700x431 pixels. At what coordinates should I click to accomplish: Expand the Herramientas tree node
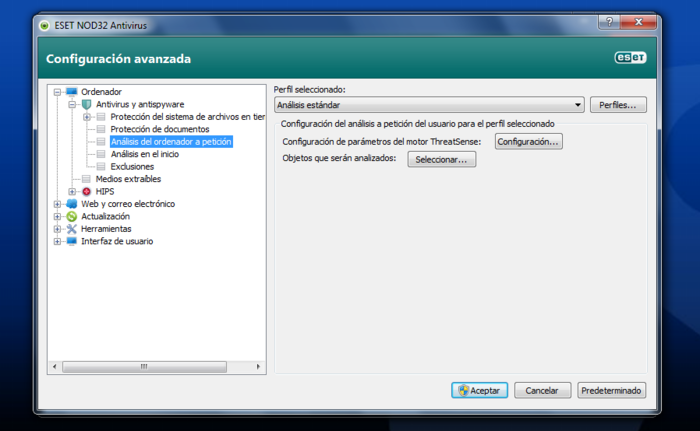tap(57, 229)
